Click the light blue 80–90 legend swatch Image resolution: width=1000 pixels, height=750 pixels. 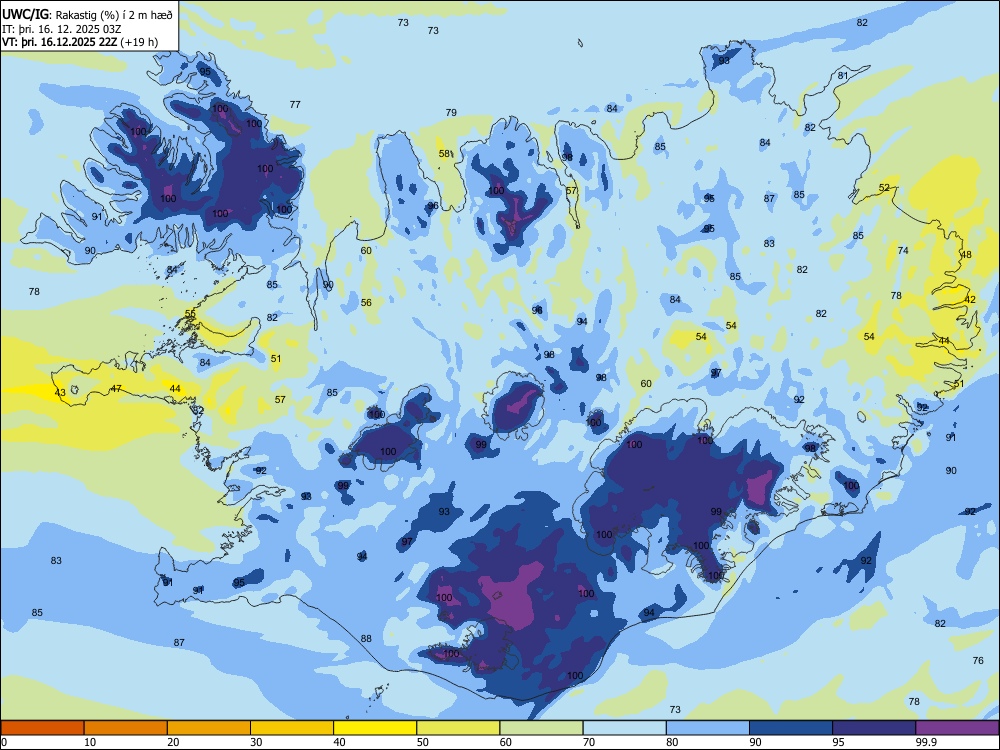pyautogui.click(x=708, y=728)
